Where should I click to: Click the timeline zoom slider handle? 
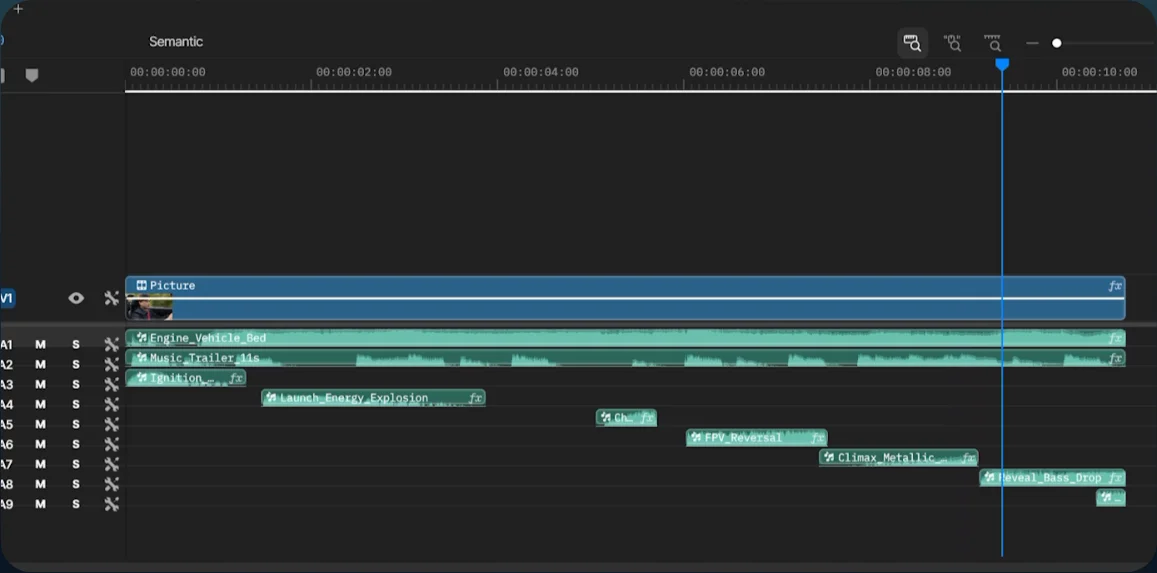1057,44
